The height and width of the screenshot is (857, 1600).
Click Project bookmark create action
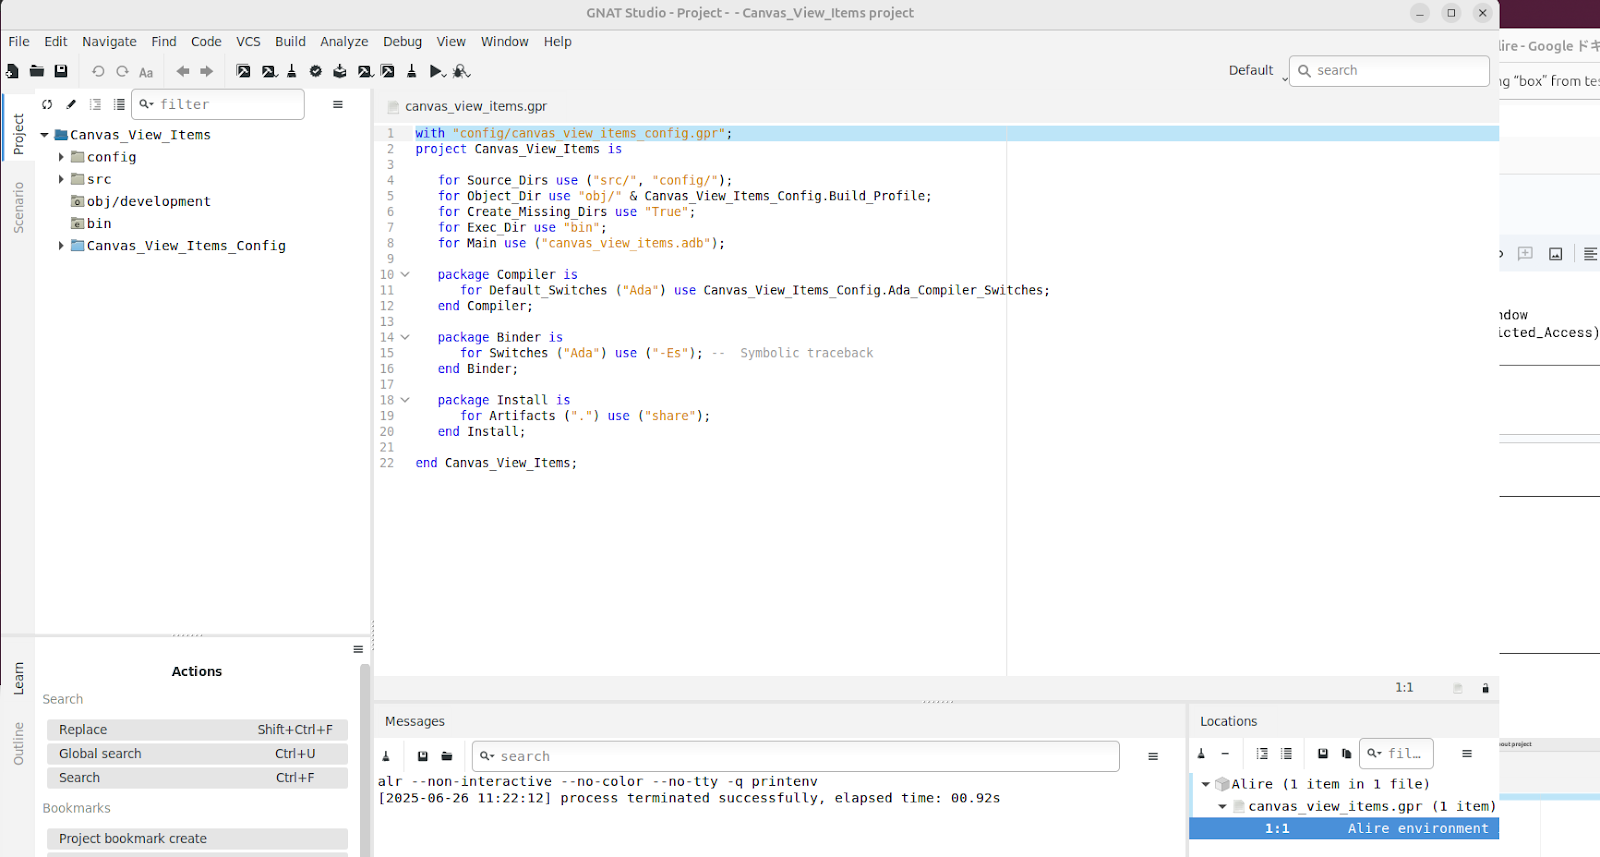[x=197, y=839]
